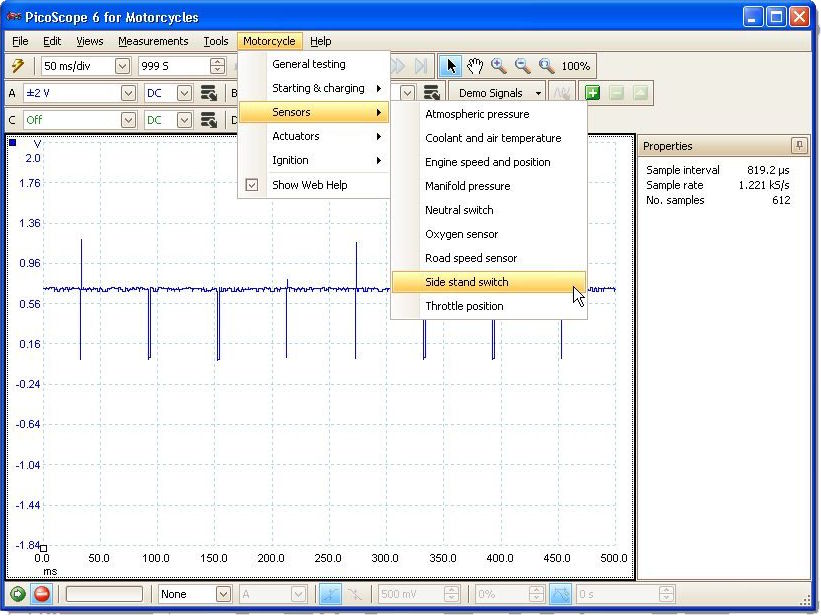The width and height of the screenshot is (821, 616).
Task: Adjust the 0% pre-trigger stepper
Action: pyautogui.click(x=536, y=594)
